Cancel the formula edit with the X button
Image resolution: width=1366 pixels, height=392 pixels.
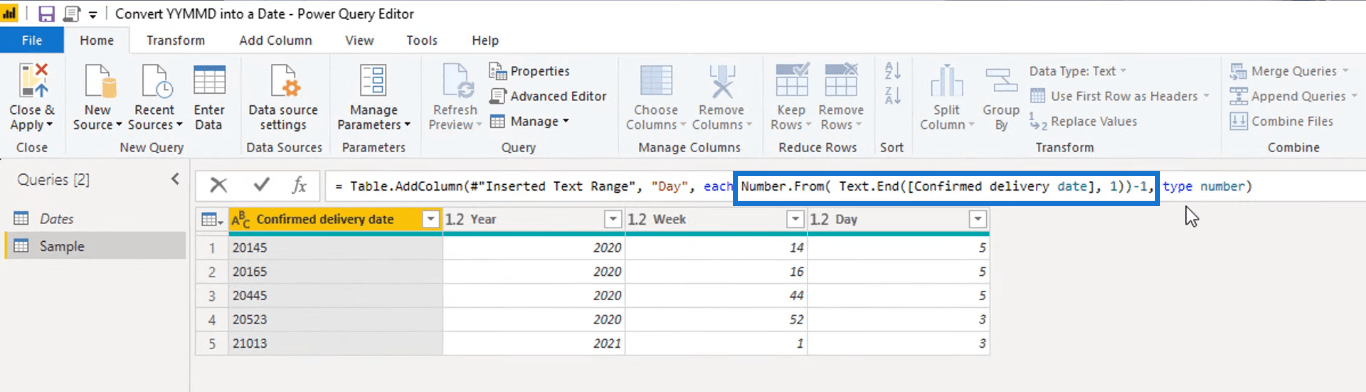[x=218, y=185]
